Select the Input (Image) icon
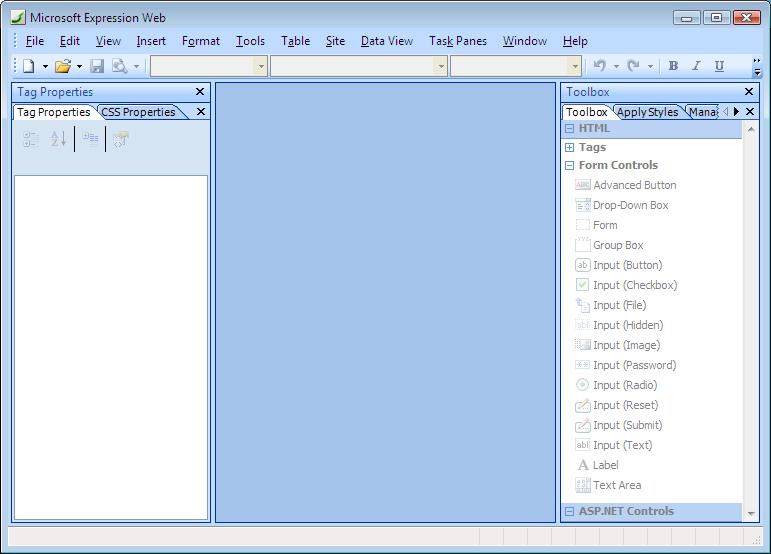The height and width of the screenshot is (554, 771). 583,345
